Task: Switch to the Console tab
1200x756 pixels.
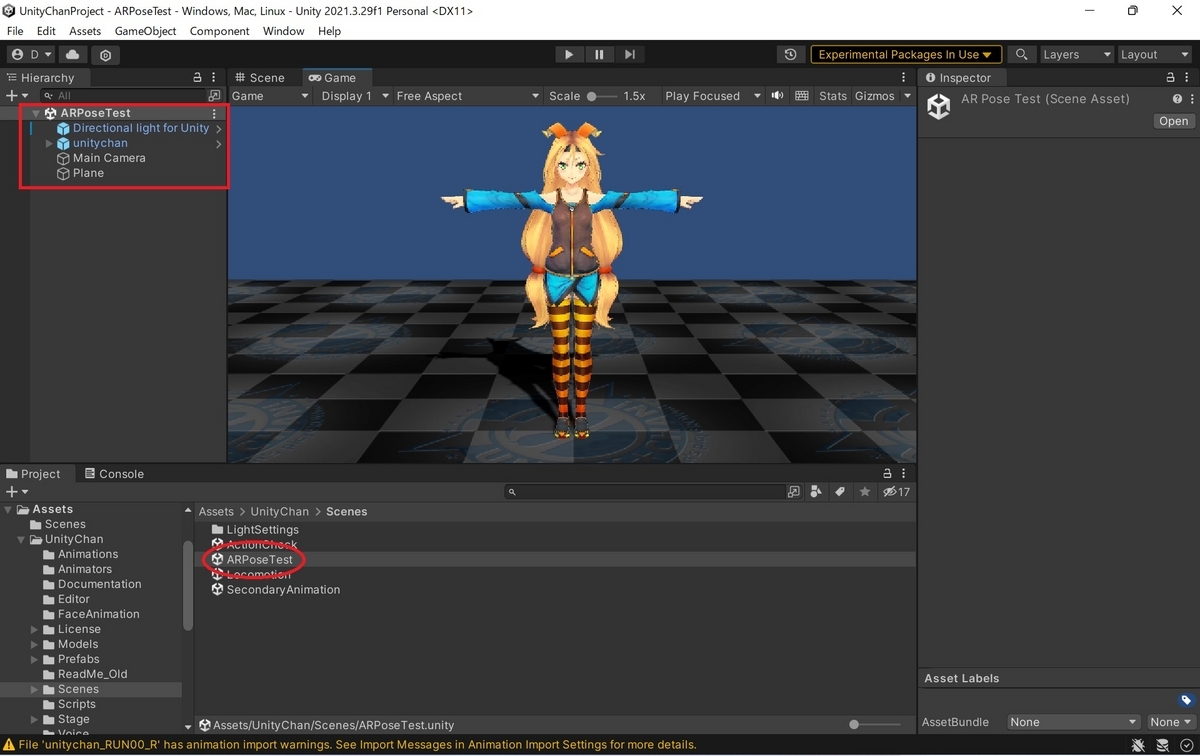Action: tap(114, 474)
